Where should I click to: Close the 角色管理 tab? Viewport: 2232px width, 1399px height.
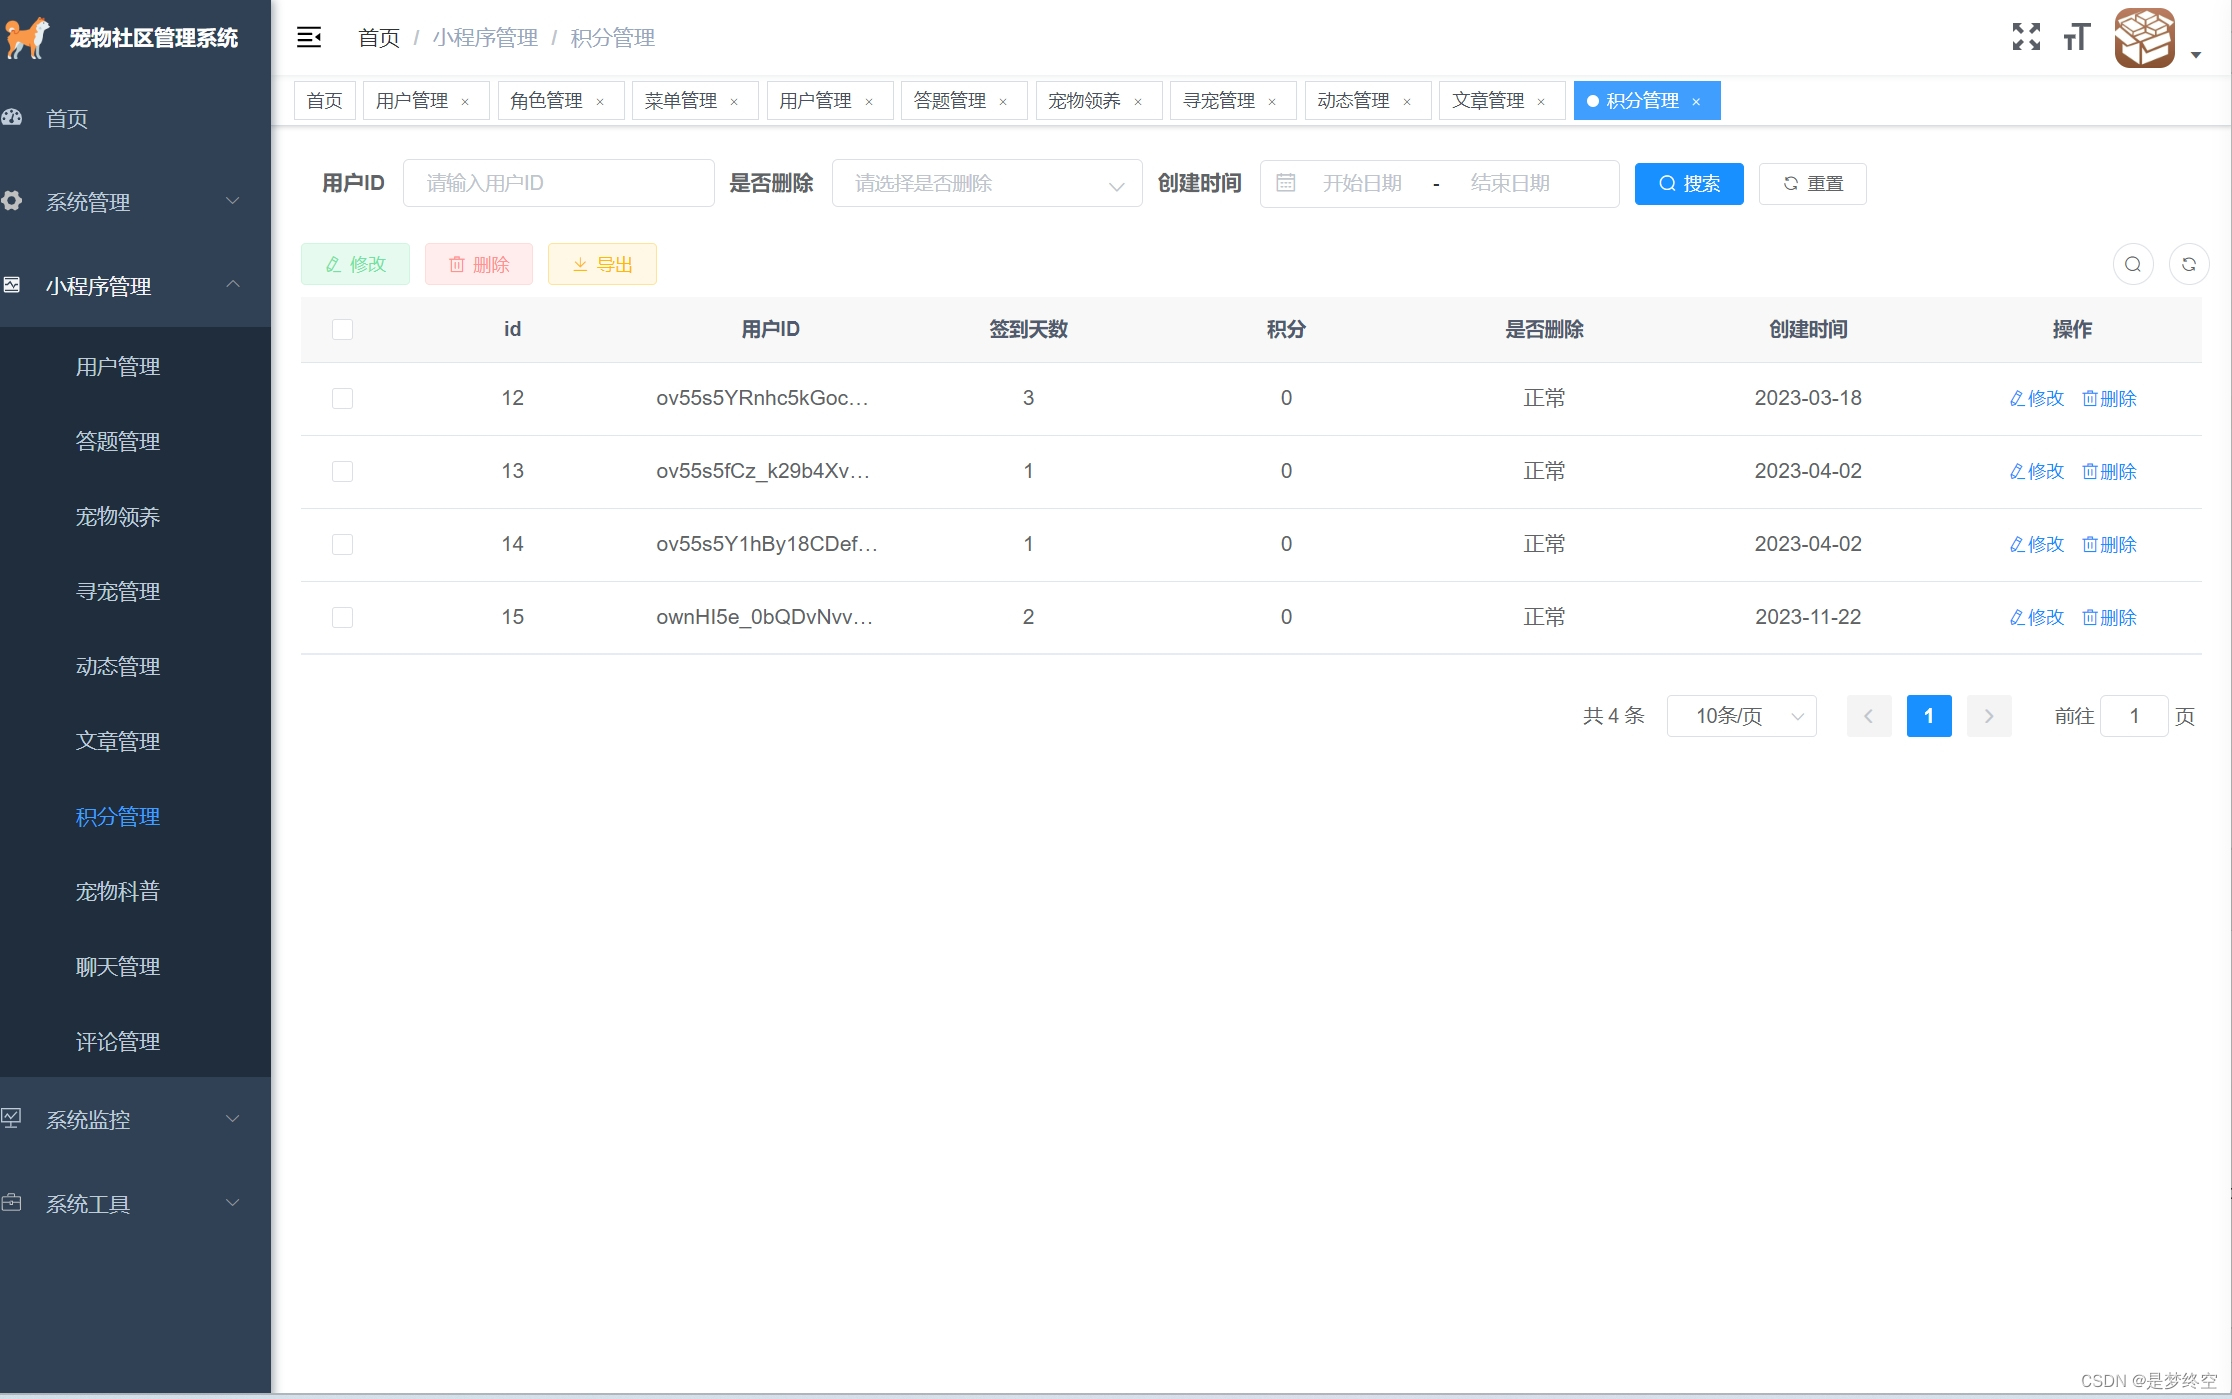[x=600, y=101]
